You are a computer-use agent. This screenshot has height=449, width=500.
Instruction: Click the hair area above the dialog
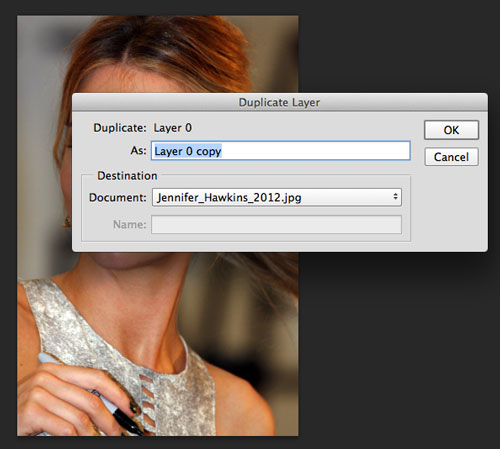160,50
